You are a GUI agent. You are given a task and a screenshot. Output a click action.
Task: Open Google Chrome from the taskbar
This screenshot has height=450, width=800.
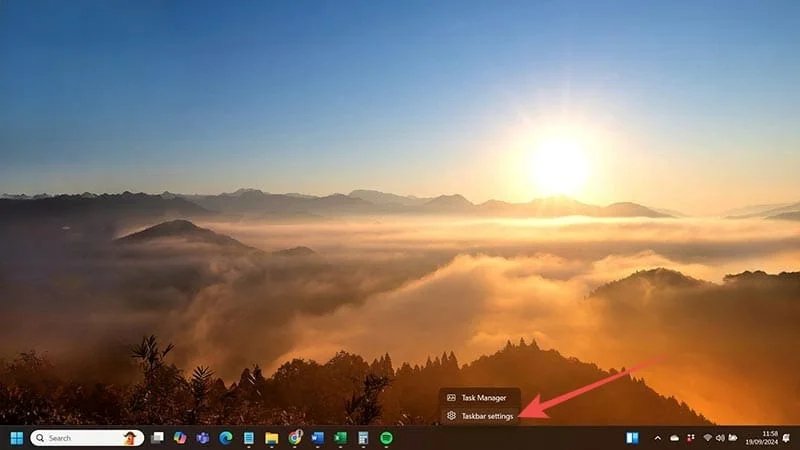[x=295, y=437]
